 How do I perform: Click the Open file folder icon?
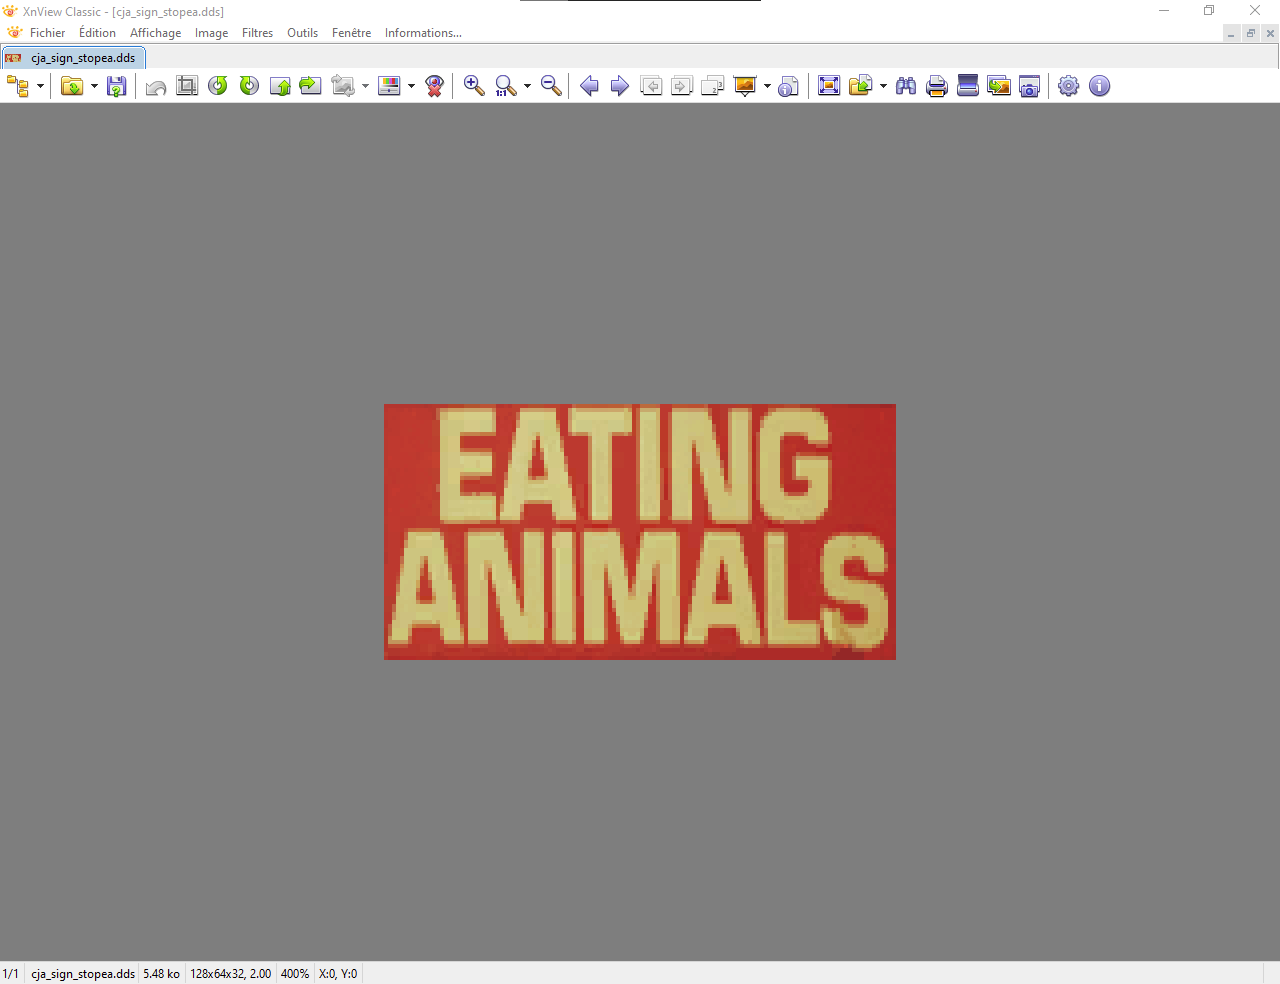coord(72,86)
